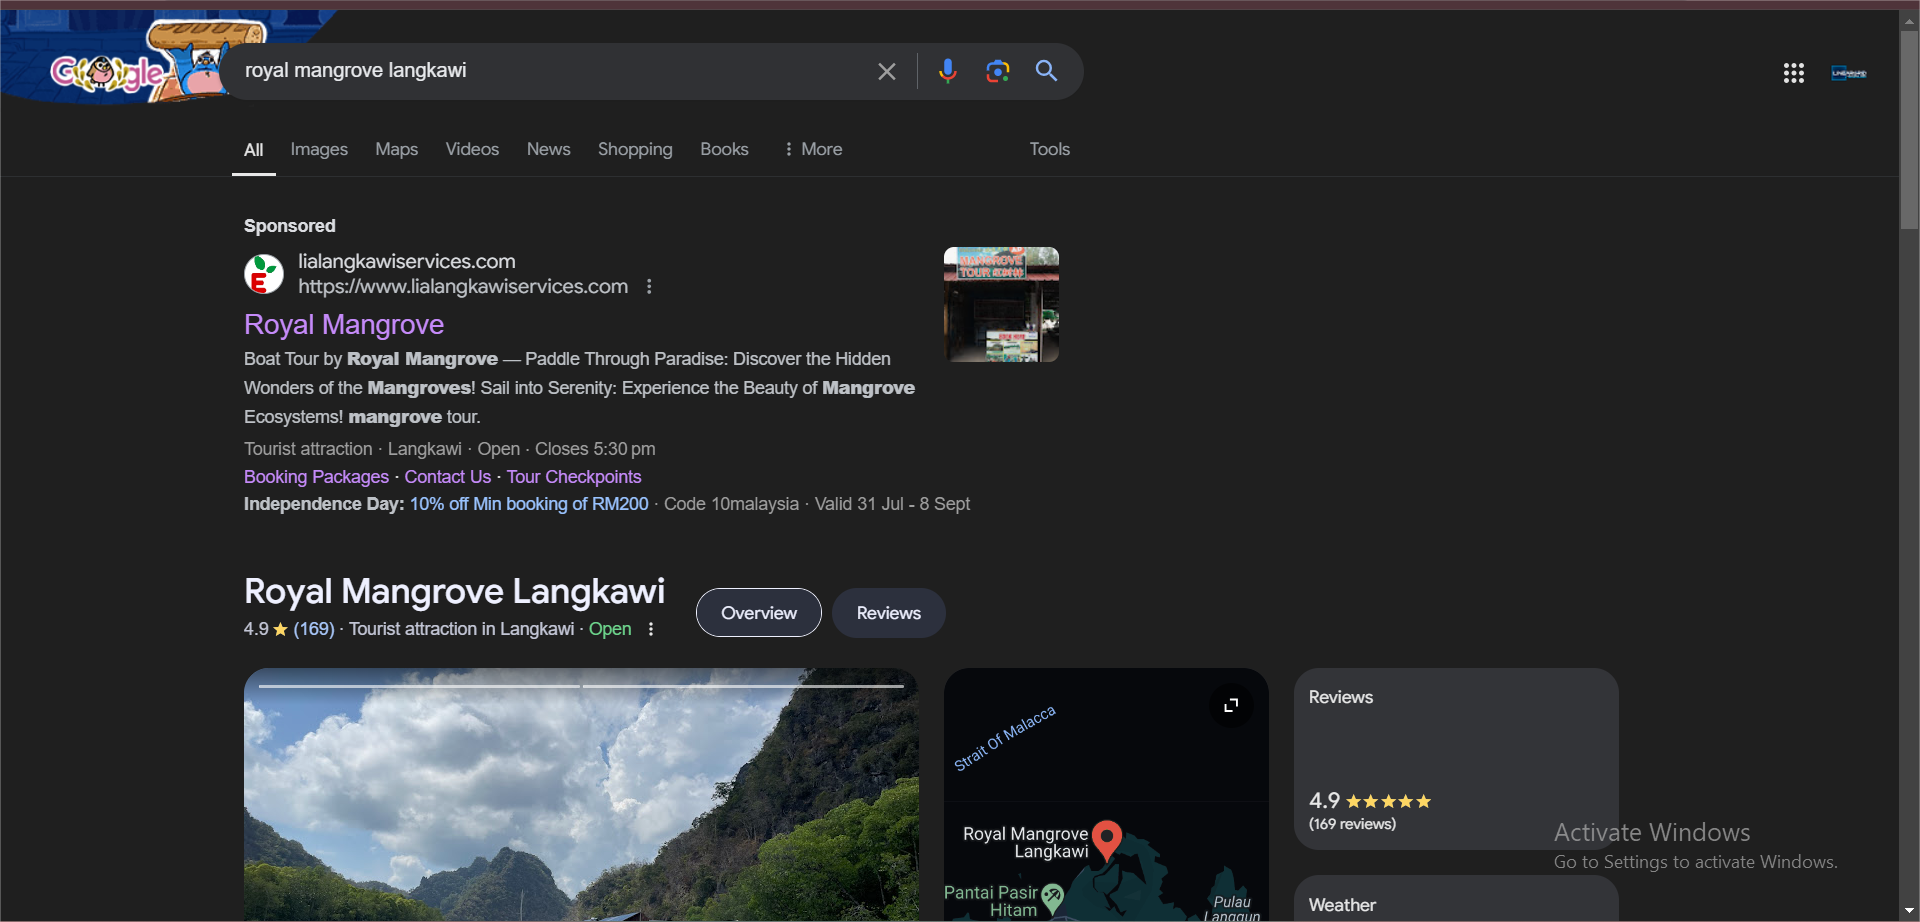The image size is (1920, 922).
Task: Open the Tour Checkpoints link
Action: click(574, 477)
